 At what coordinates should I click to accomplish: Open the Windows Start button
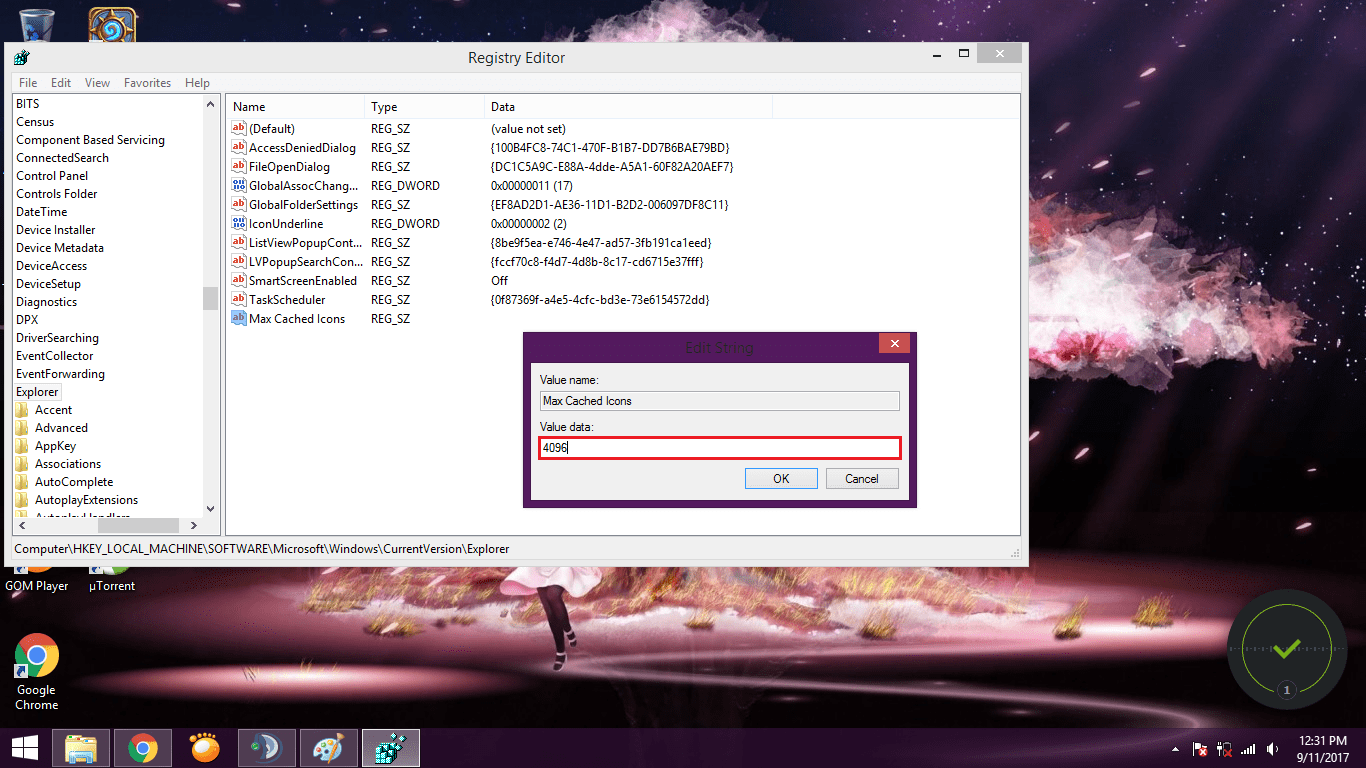(x=24, y=747)
